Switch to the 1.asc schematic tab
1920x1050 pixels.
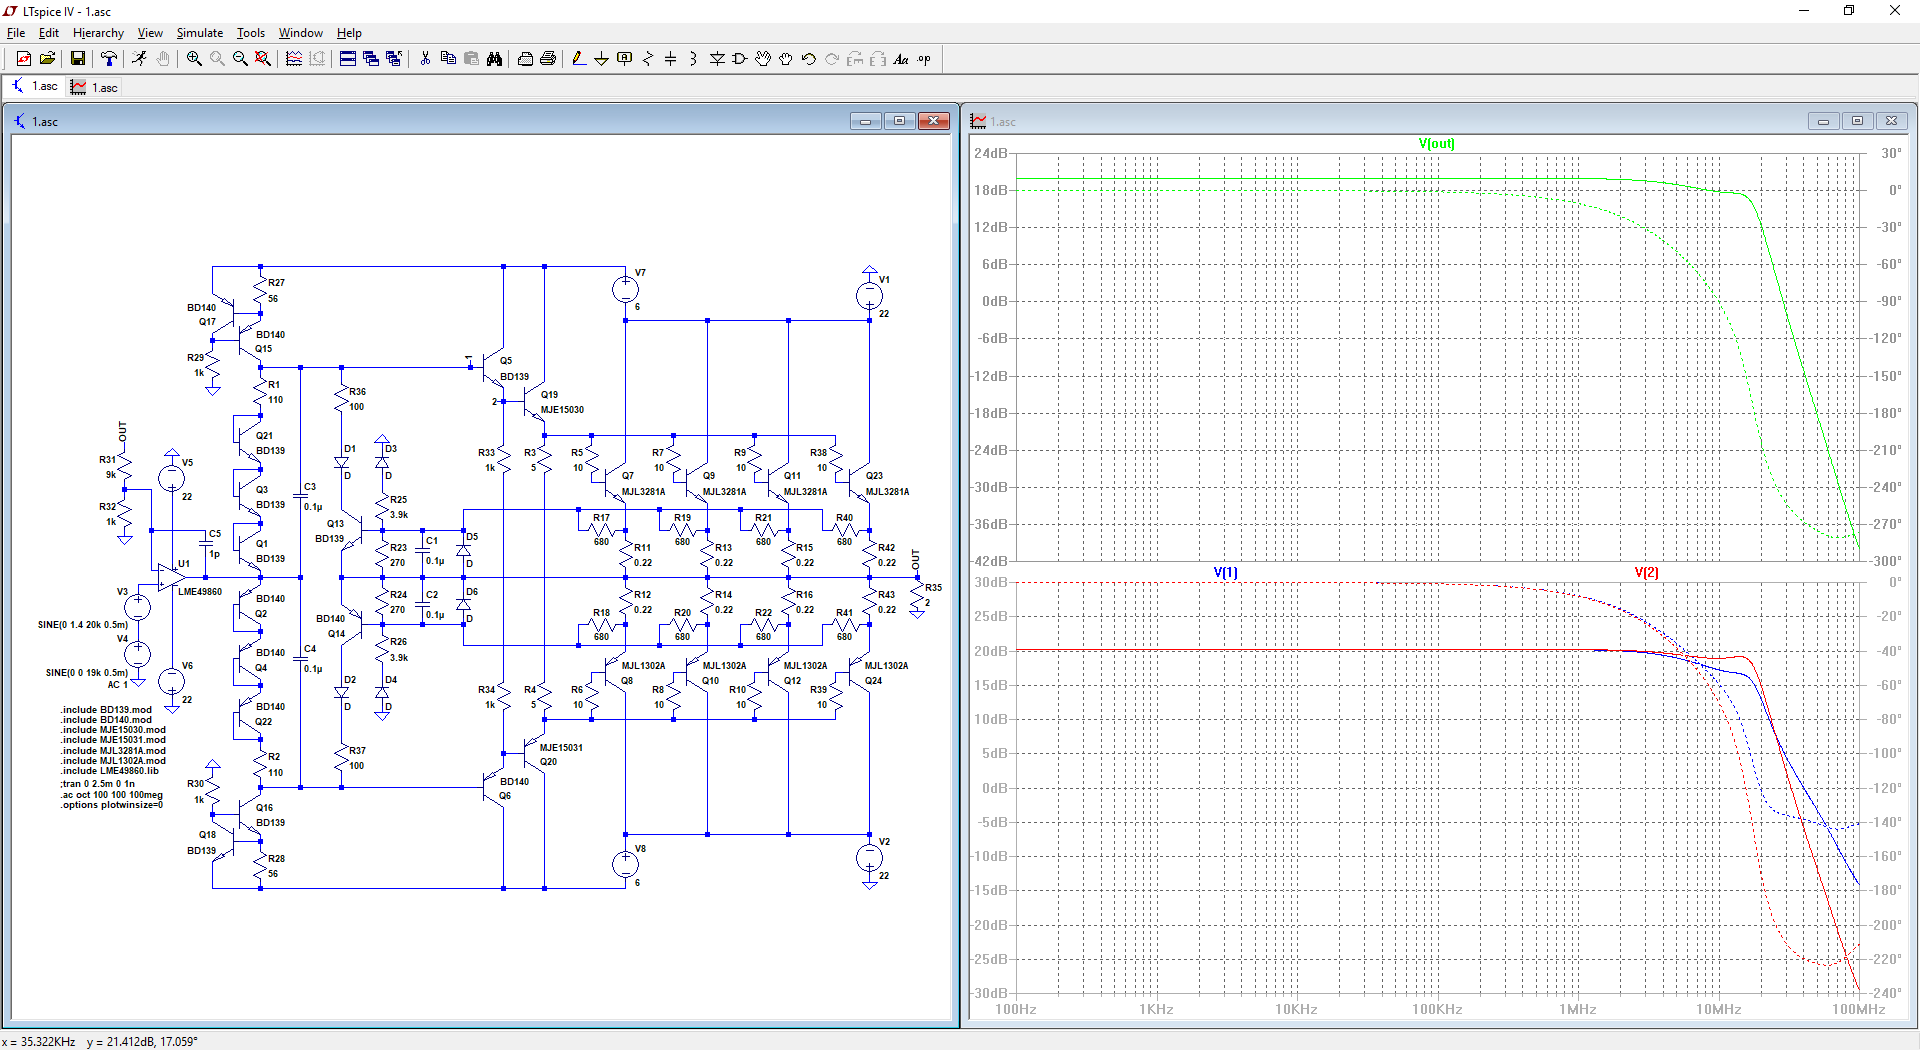tap(35, 86)
